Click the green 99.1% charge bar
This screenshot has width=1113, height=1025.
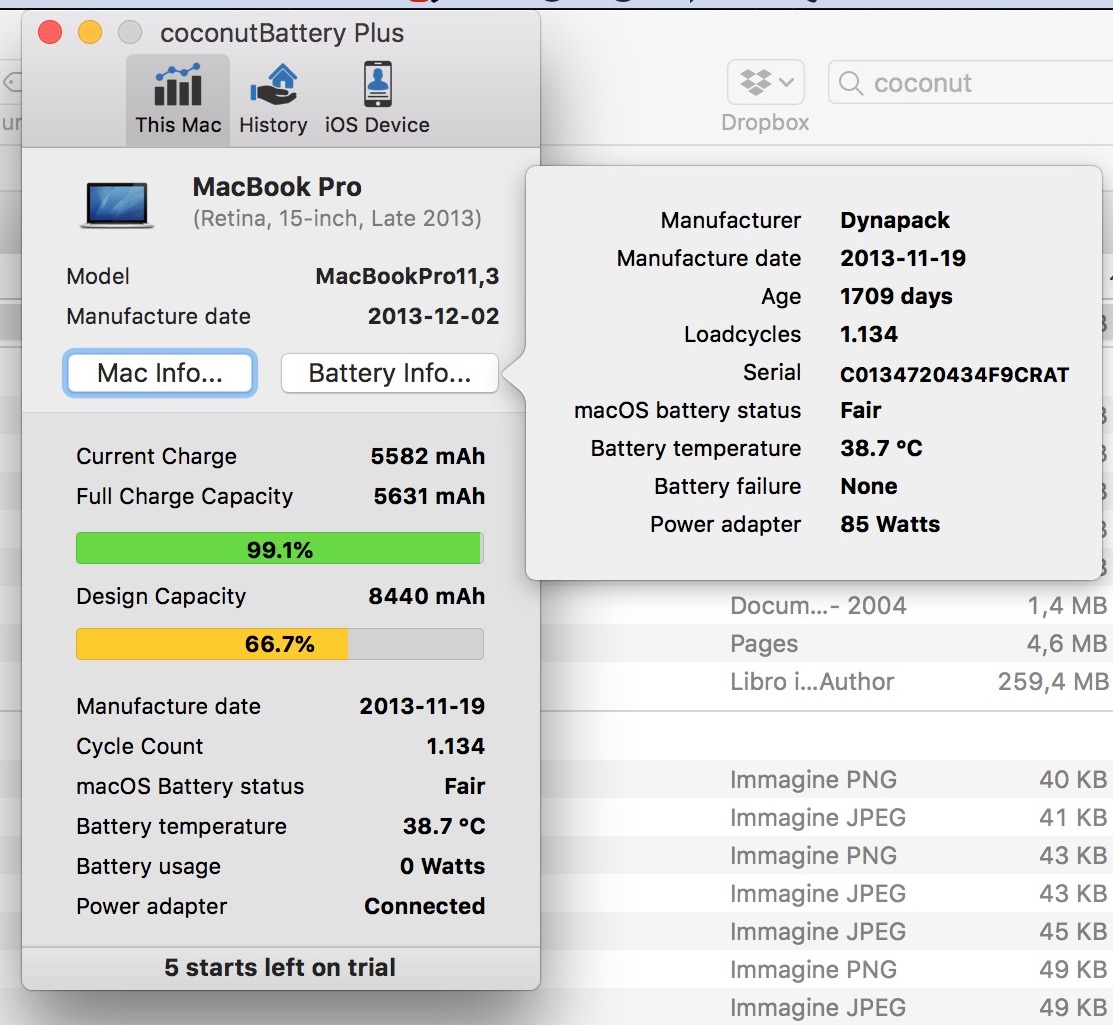coord(280,548)
